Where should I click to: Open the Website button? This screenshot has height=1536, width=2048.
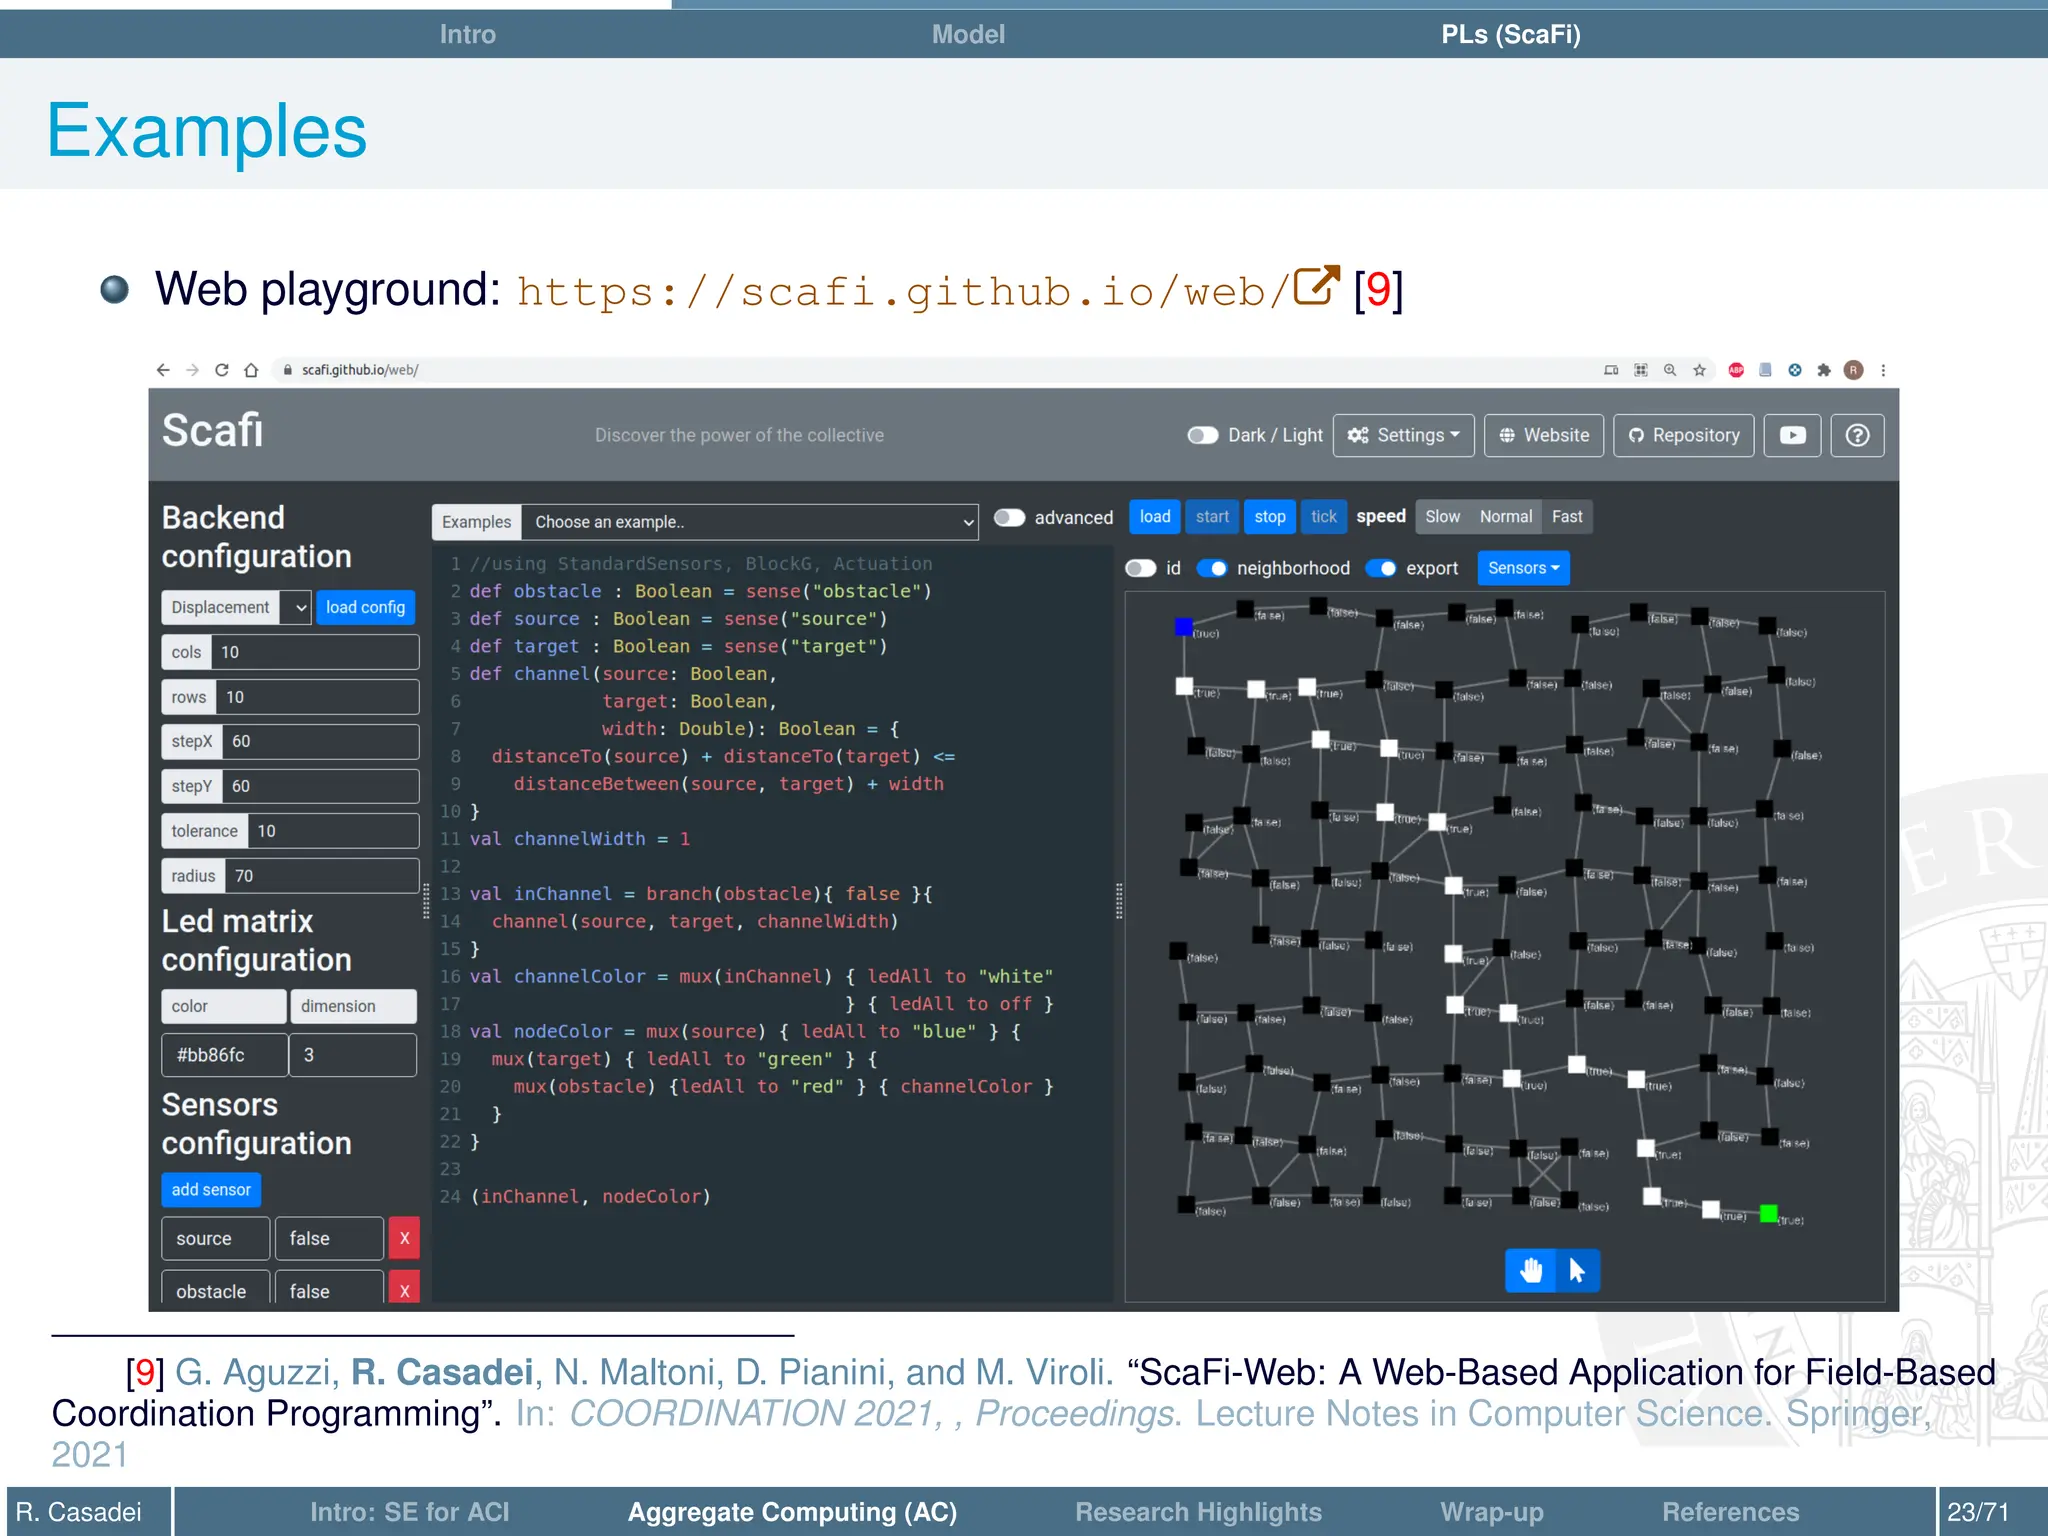coord(1544,435)
